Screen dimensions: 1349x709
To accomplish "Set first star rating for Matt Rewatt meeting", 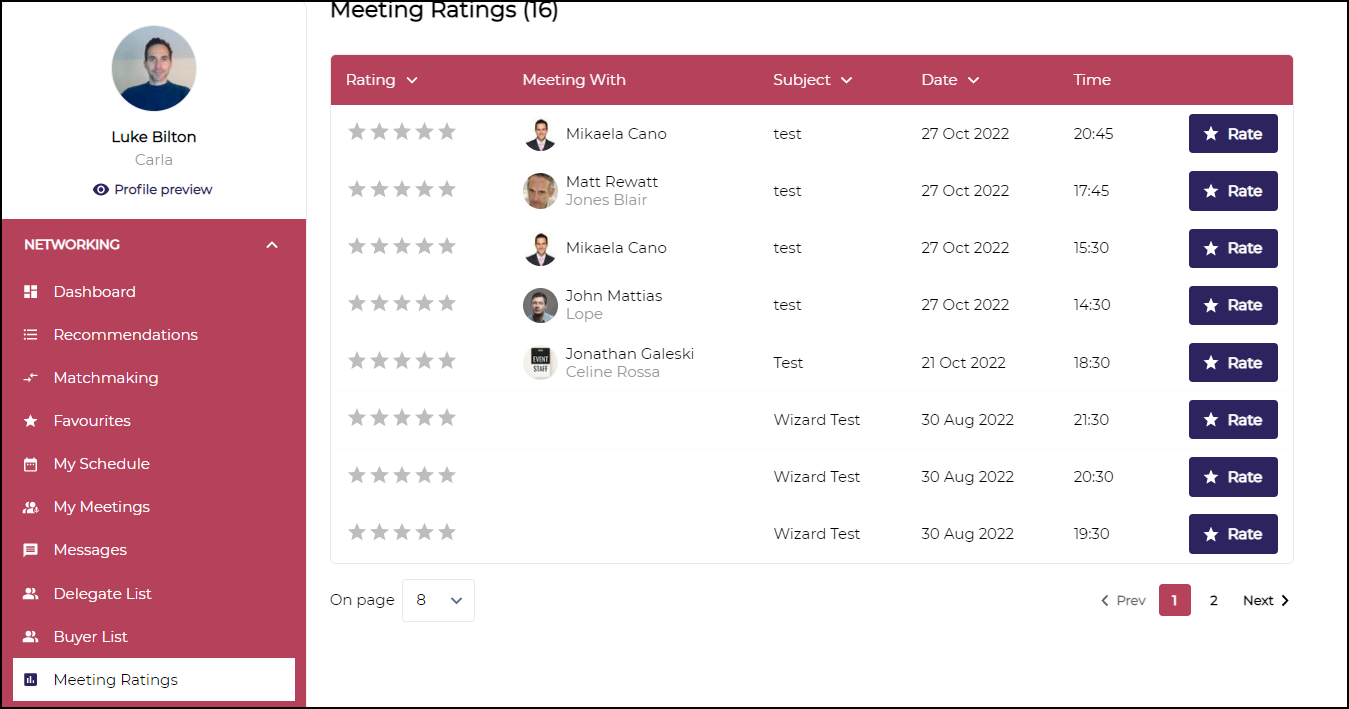I will [357, 189].
